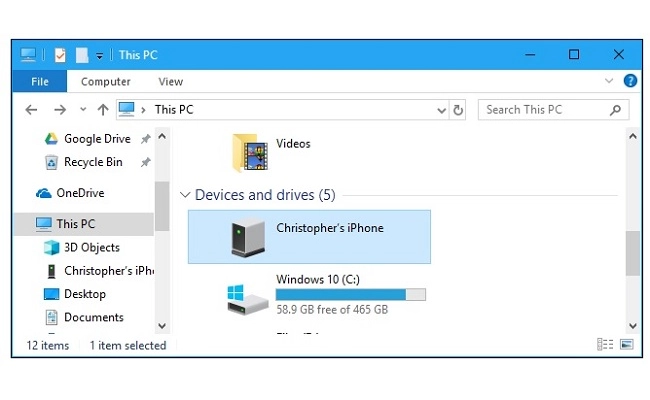This screenshot has width=650, height=400.
Task: Open the address bar history dropdown
Action: click(x=441, y=110)
